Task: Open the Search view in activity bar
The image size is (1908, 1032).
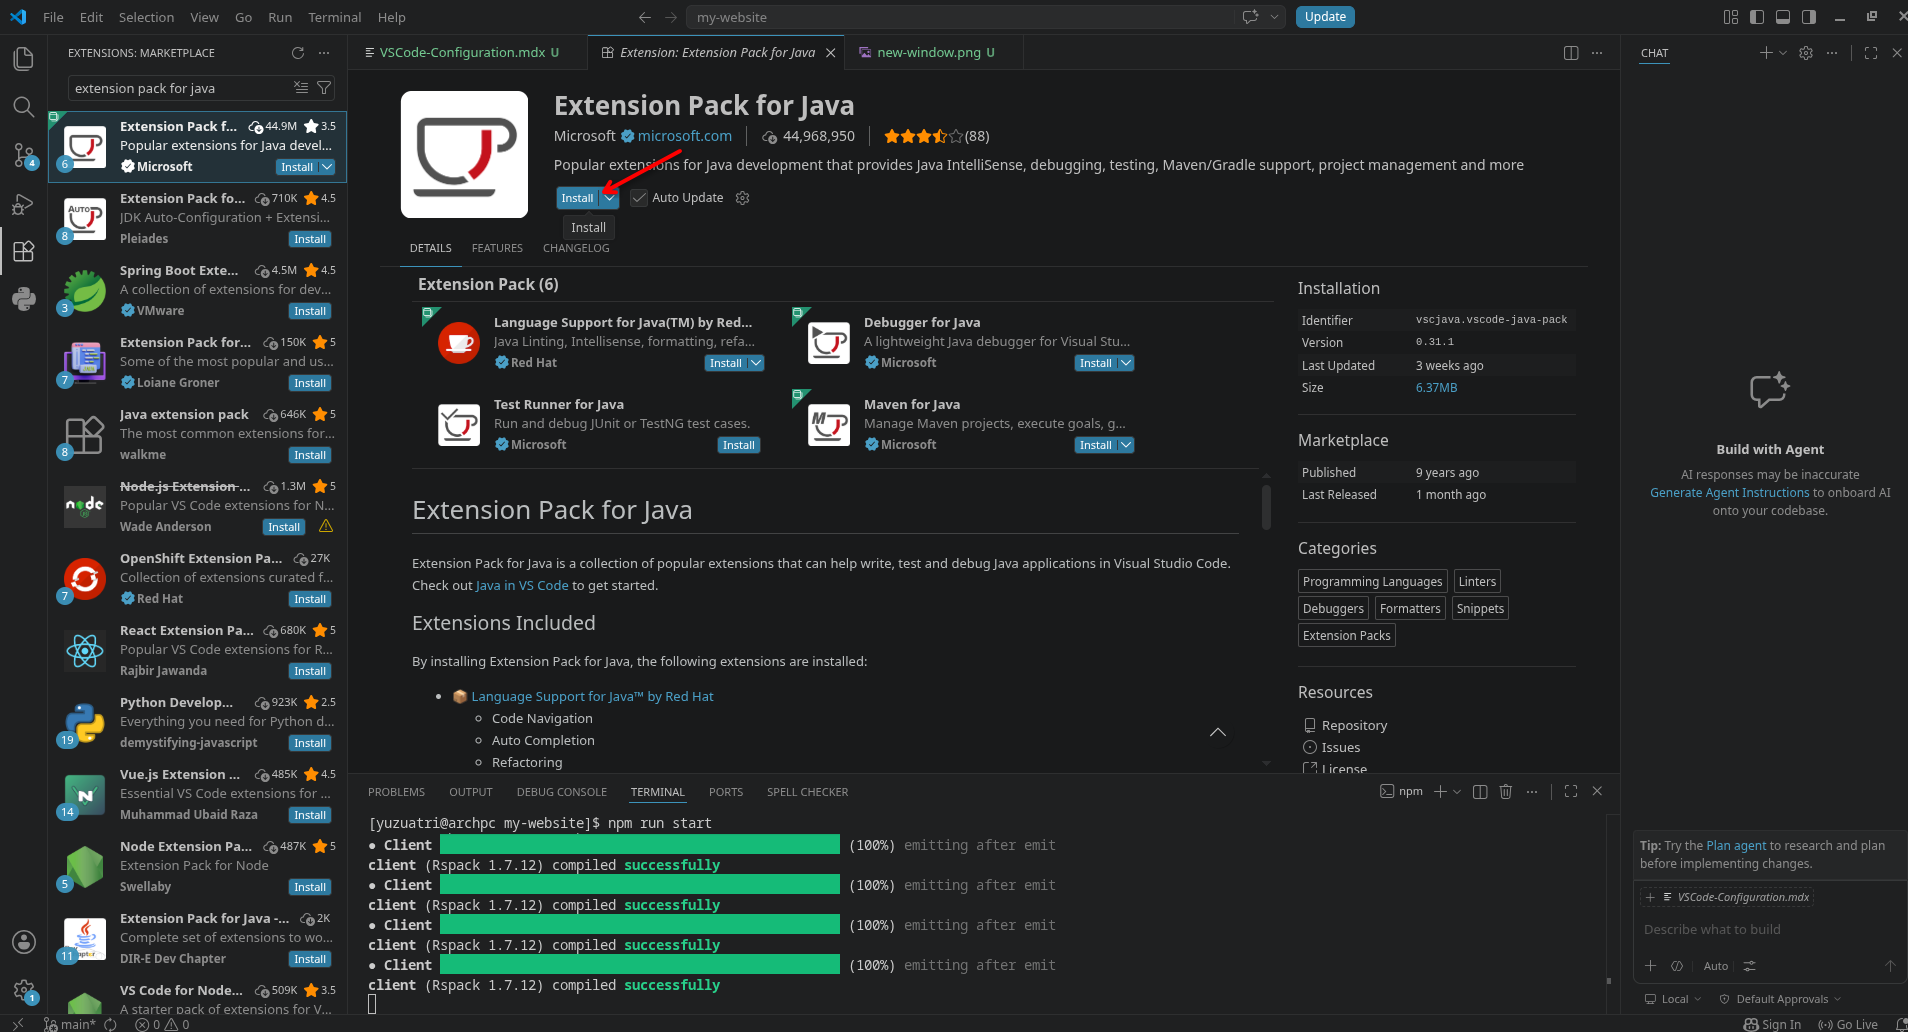Action: click(x=23, y=107)
